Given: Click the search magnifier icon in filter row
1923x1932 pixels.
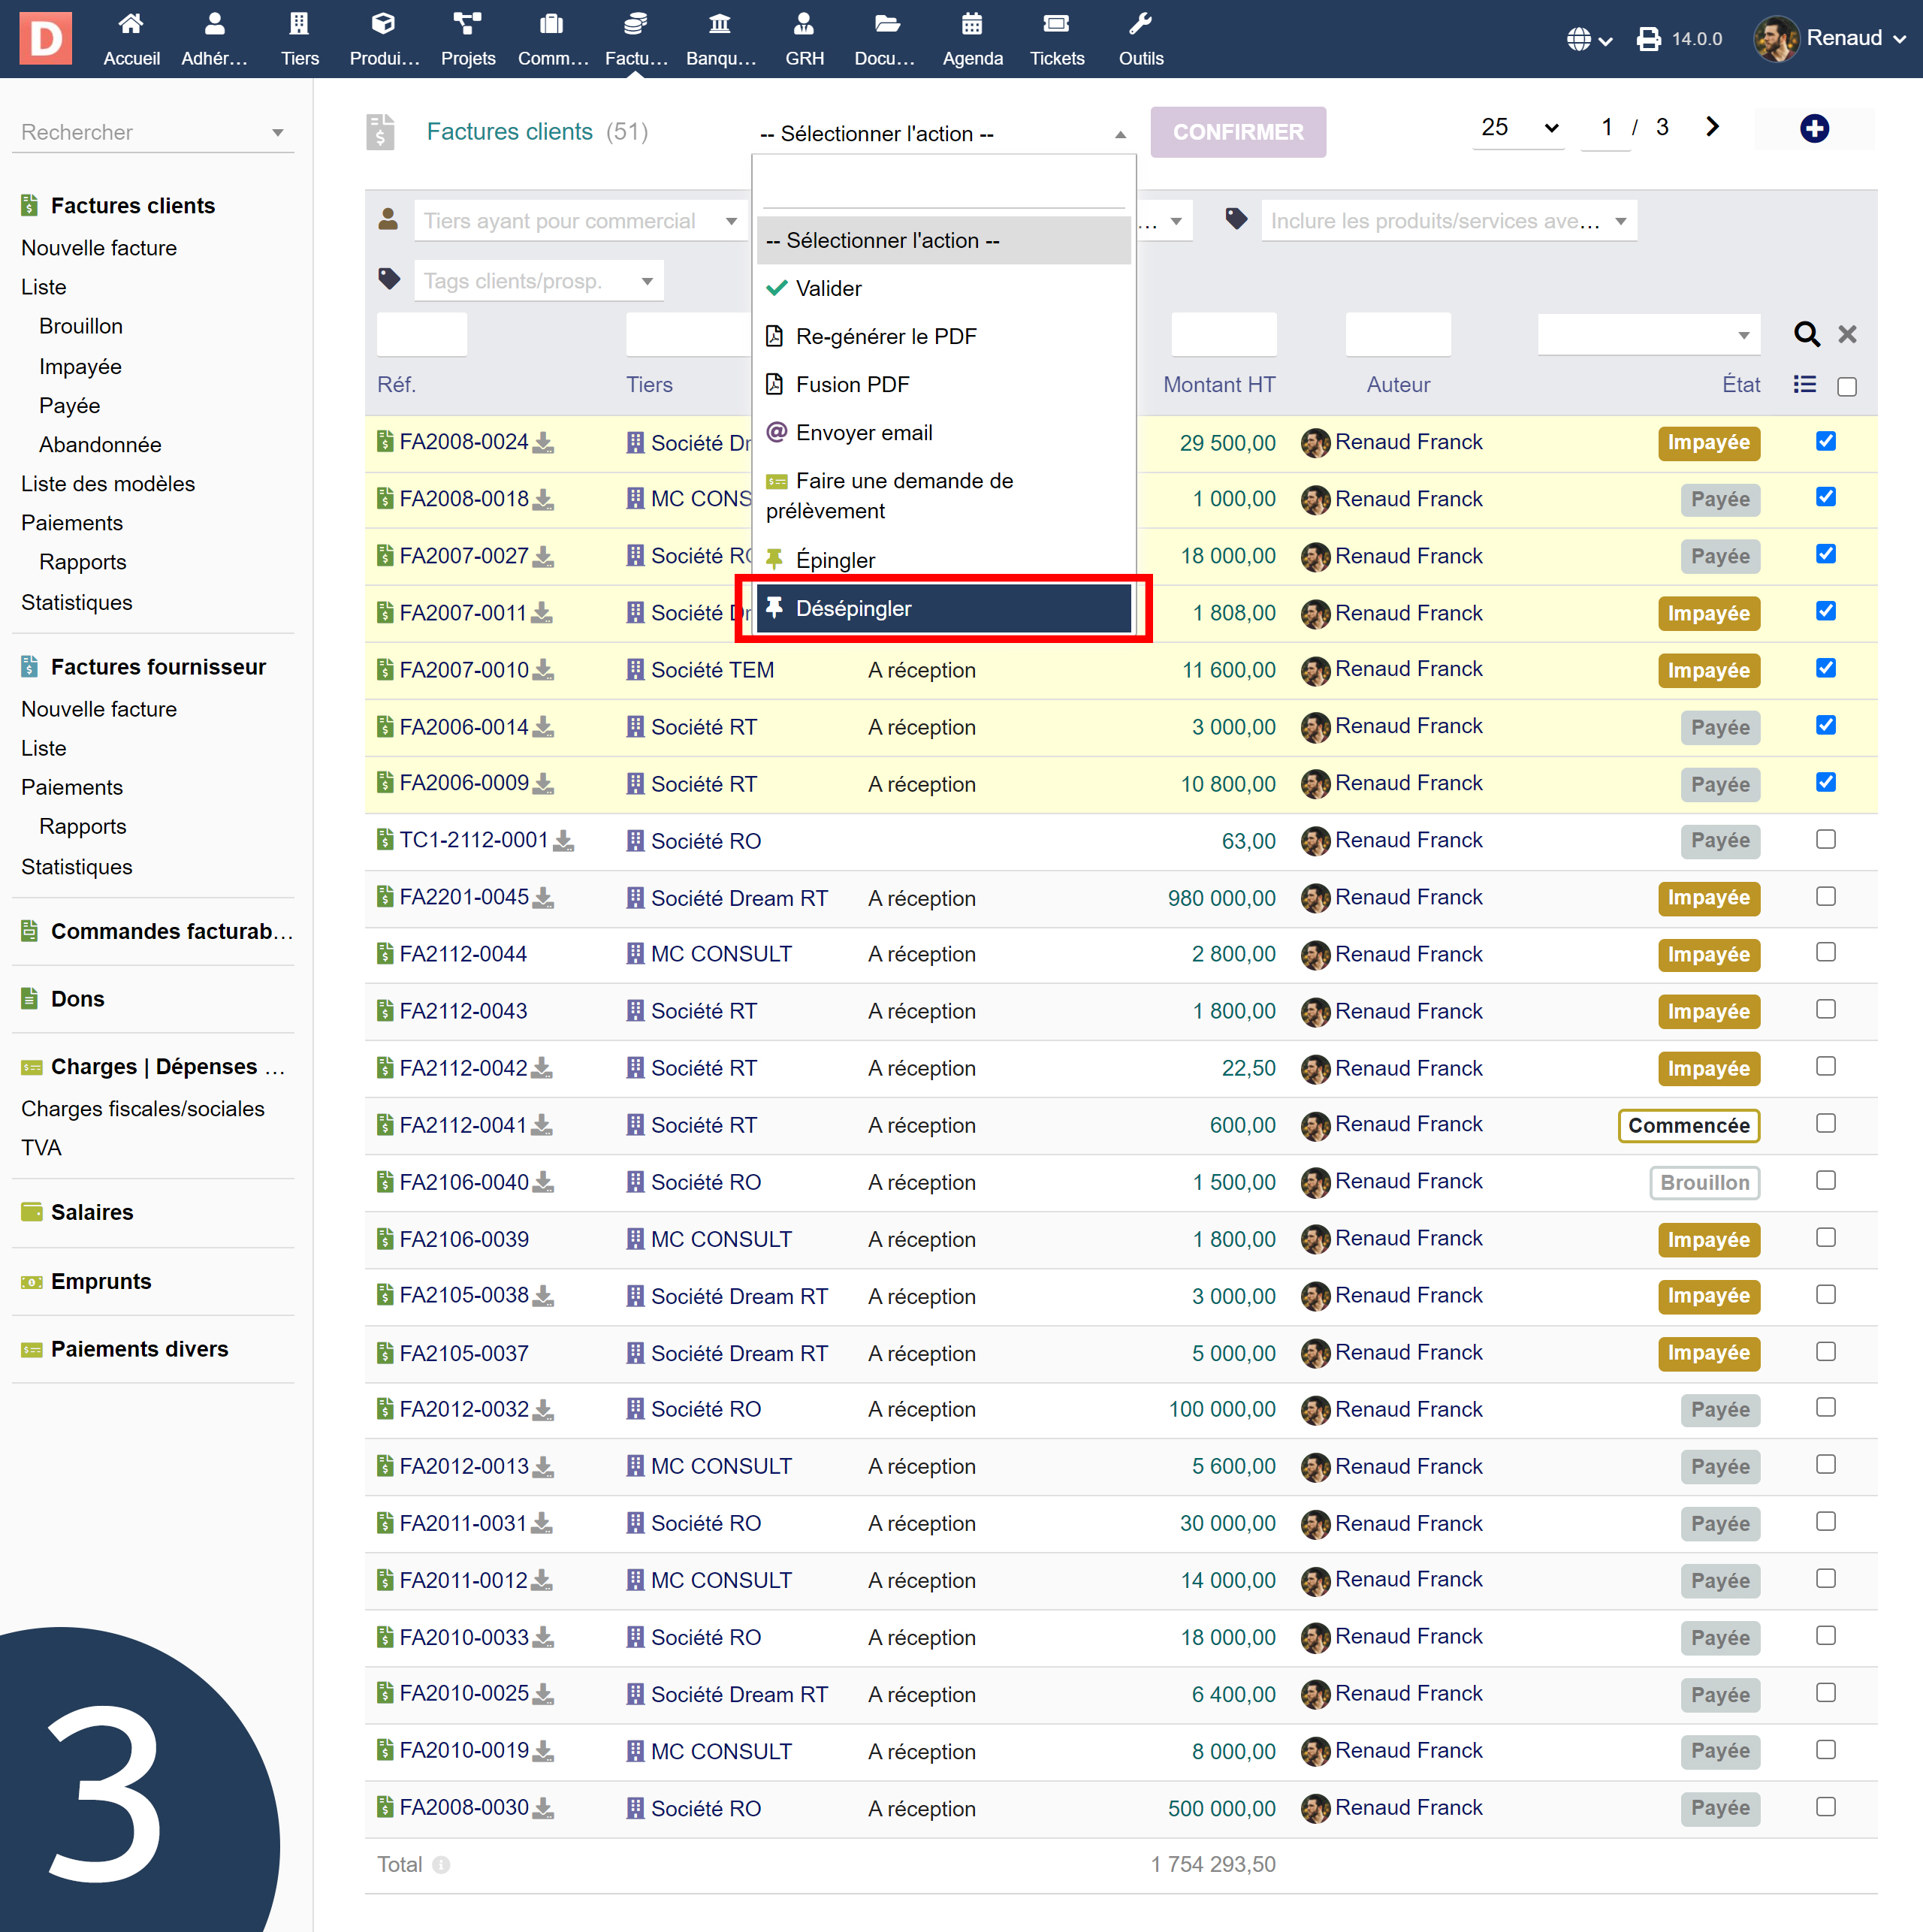Looking at the screenshot, I should click(1806, 334).
